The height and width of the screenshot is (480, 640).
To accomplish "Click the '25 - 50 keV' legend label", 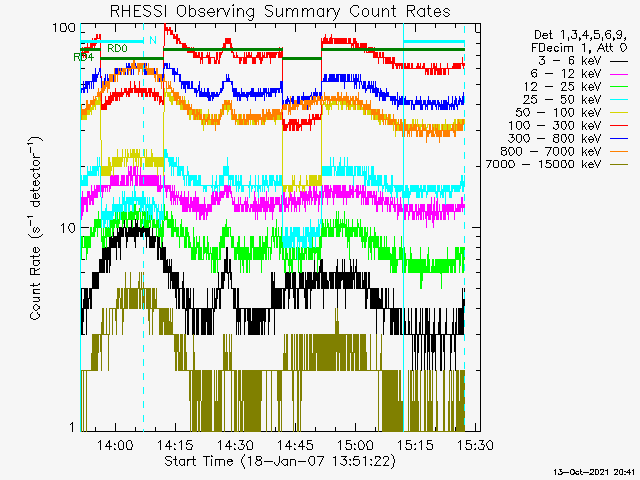I will coord(562,100).
